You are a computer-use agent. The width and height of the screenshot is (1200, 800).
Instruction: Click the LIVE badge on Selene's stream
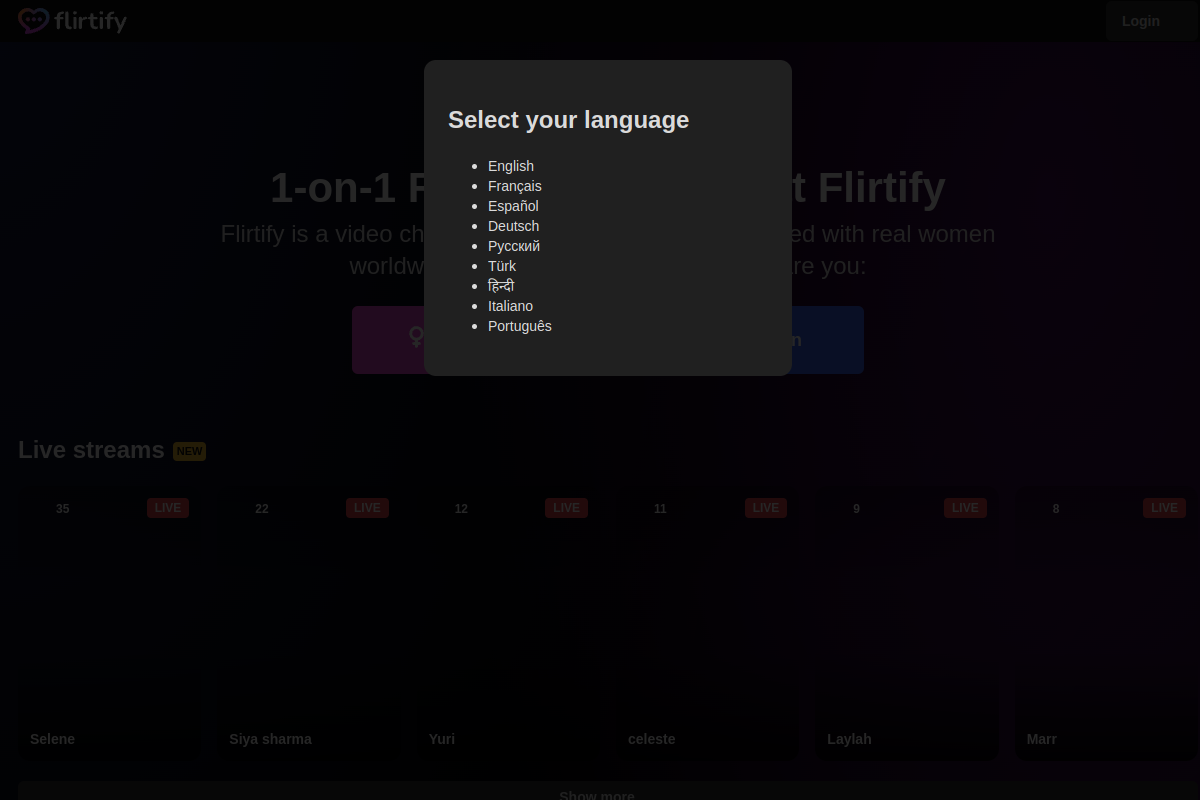[167, 508]
